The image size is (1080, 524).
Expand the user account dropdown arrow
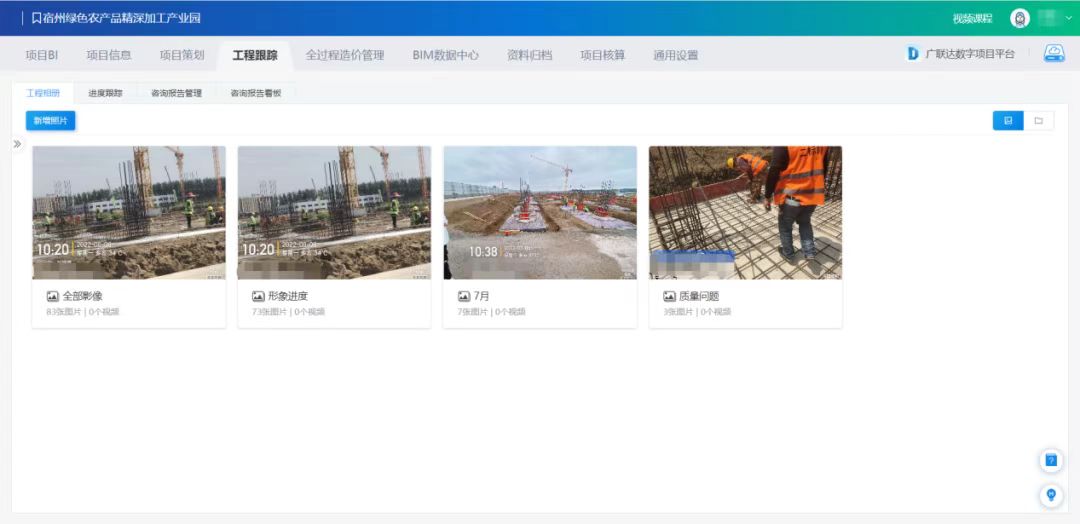tap(1069, 19)
